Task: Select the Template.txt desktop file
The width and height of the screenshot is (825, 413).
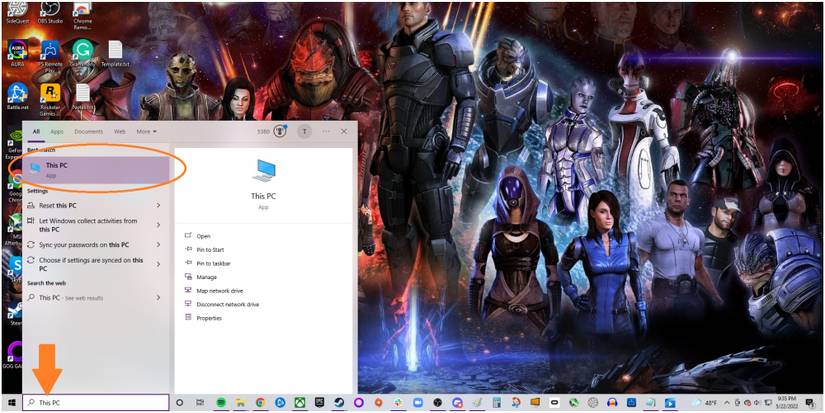Action: point(115,54)
